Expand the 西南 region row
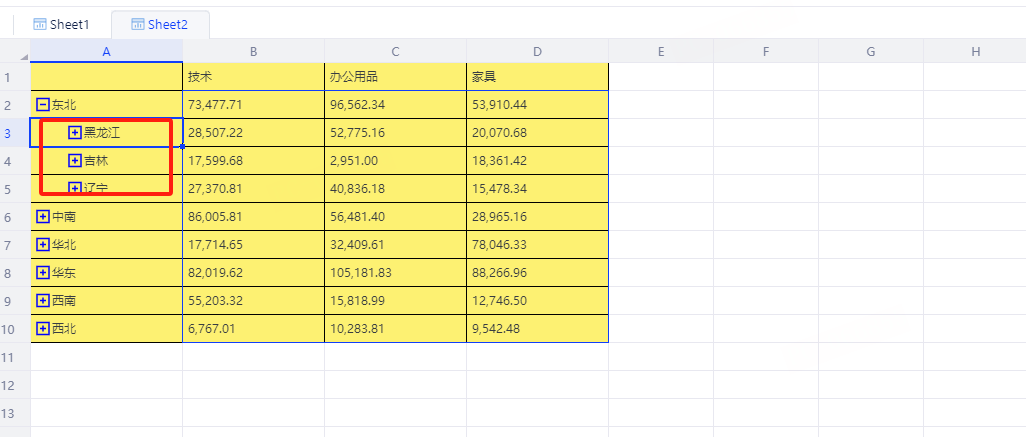 point(42,300)
